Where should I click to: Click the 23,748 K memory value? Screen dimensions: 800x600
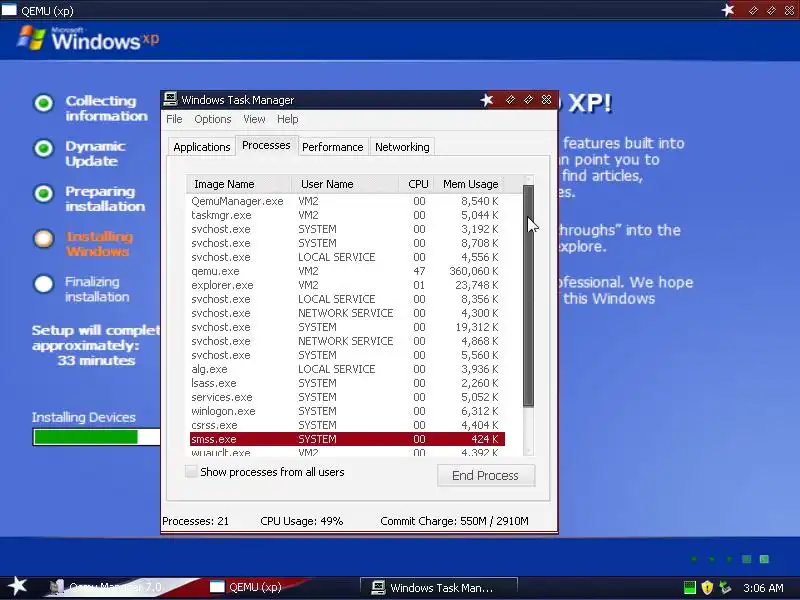[477, 285]
